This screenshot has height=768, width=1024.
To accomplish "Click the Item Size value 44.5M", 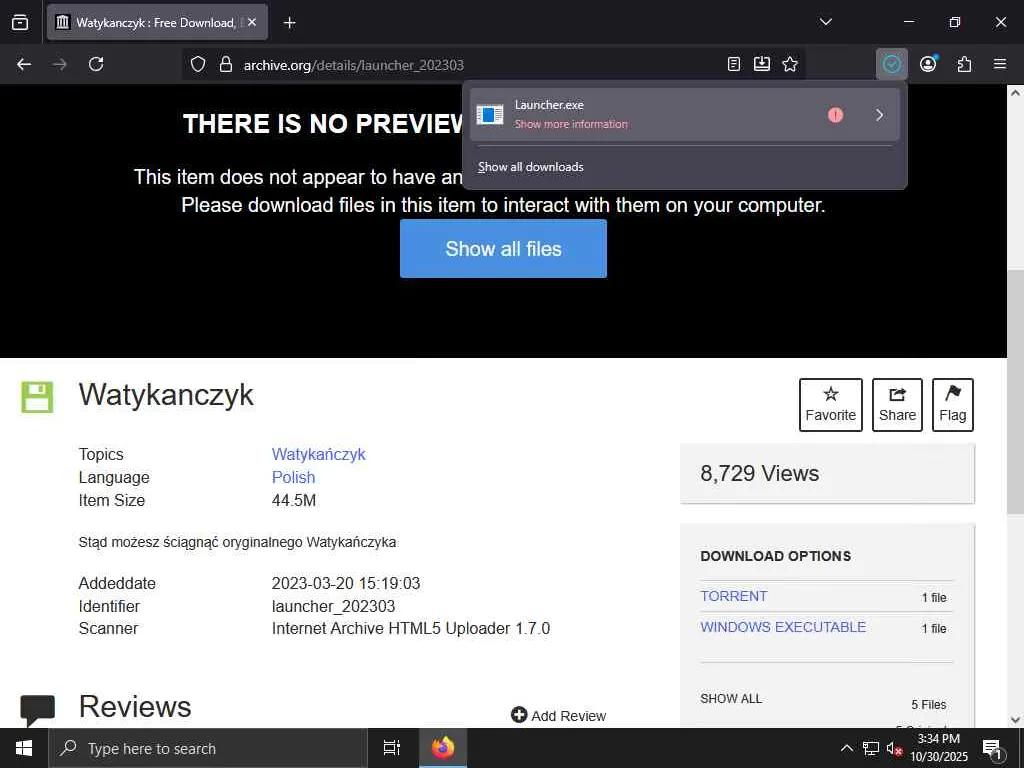I will tap(294, 500).
